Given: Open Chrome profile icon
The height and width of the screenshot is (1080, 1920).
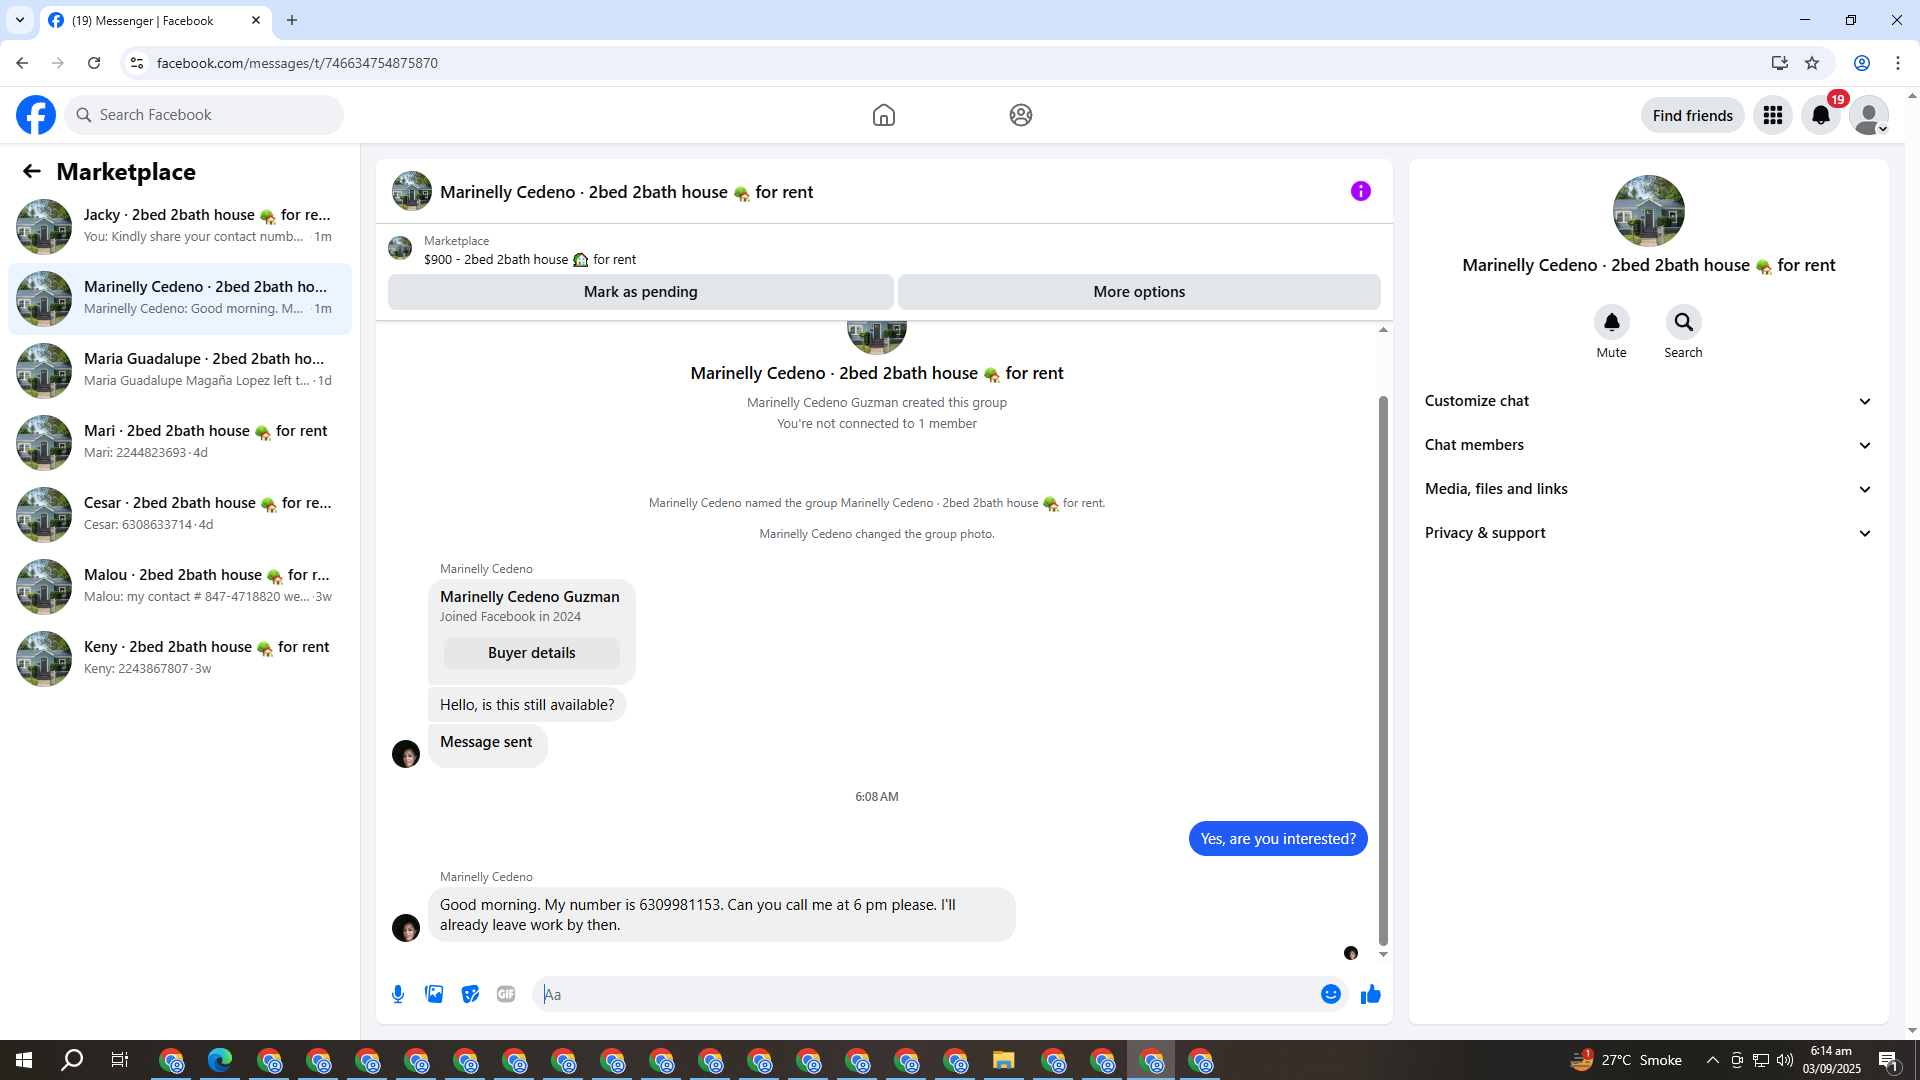Looking at the screenshot, I should (x=1862, y=63).
